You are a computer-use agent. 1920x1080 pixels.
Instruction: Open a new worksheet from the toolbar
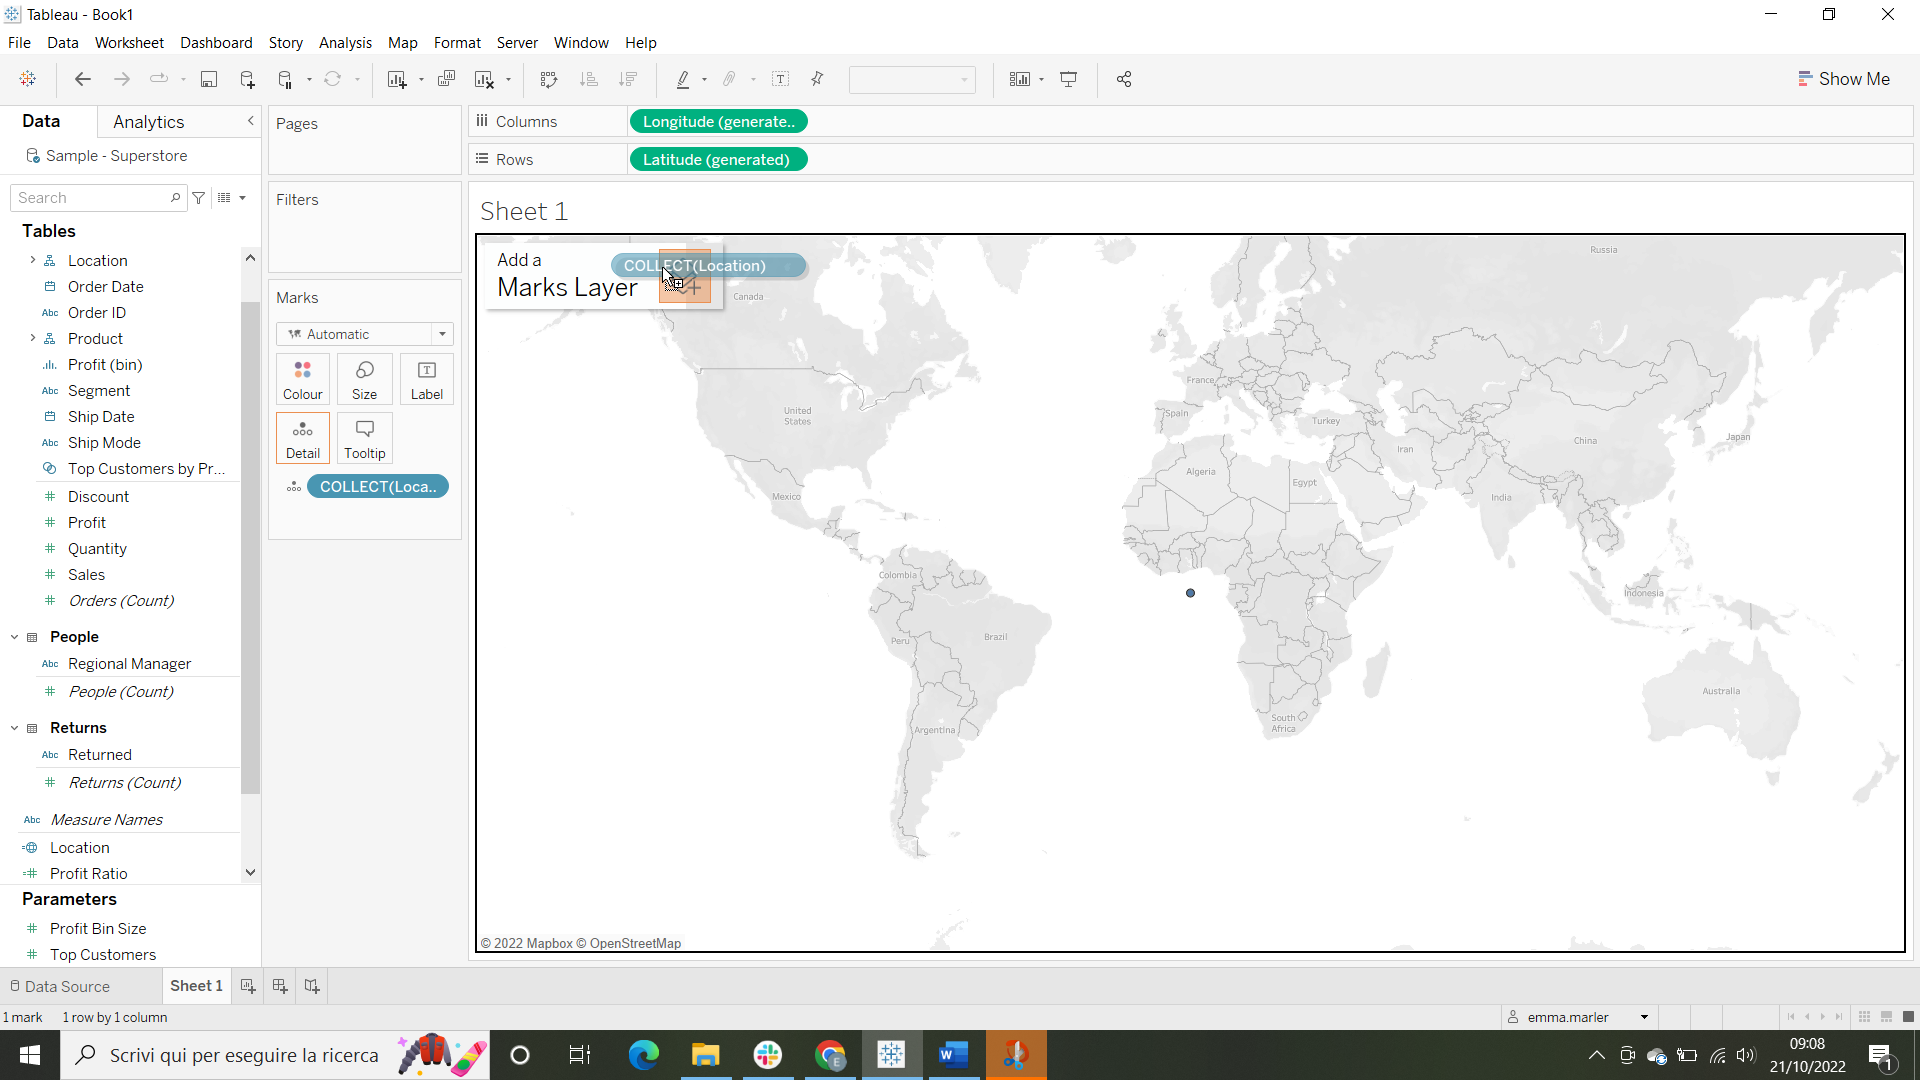point(397,79)
